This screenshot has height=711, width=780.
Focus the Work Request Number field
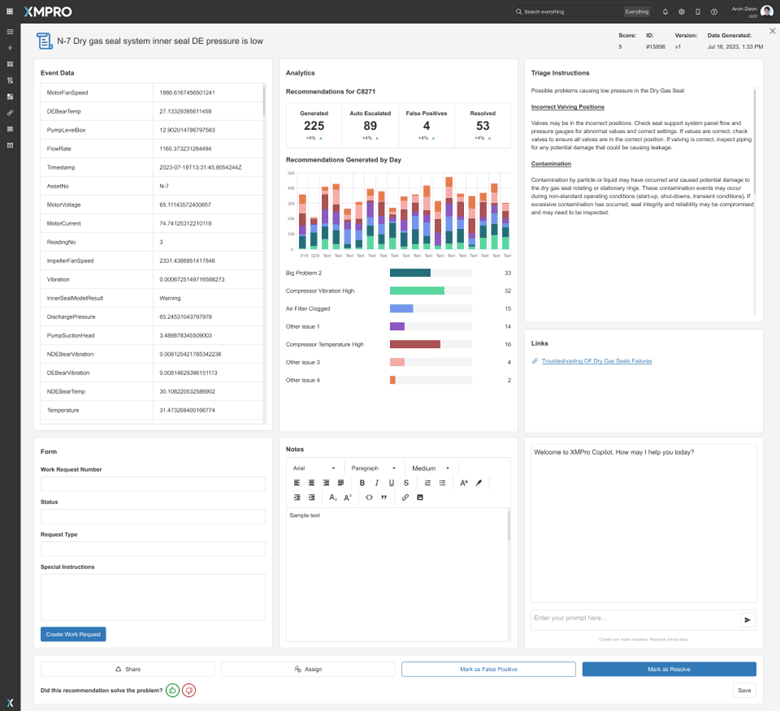[153, 484]
